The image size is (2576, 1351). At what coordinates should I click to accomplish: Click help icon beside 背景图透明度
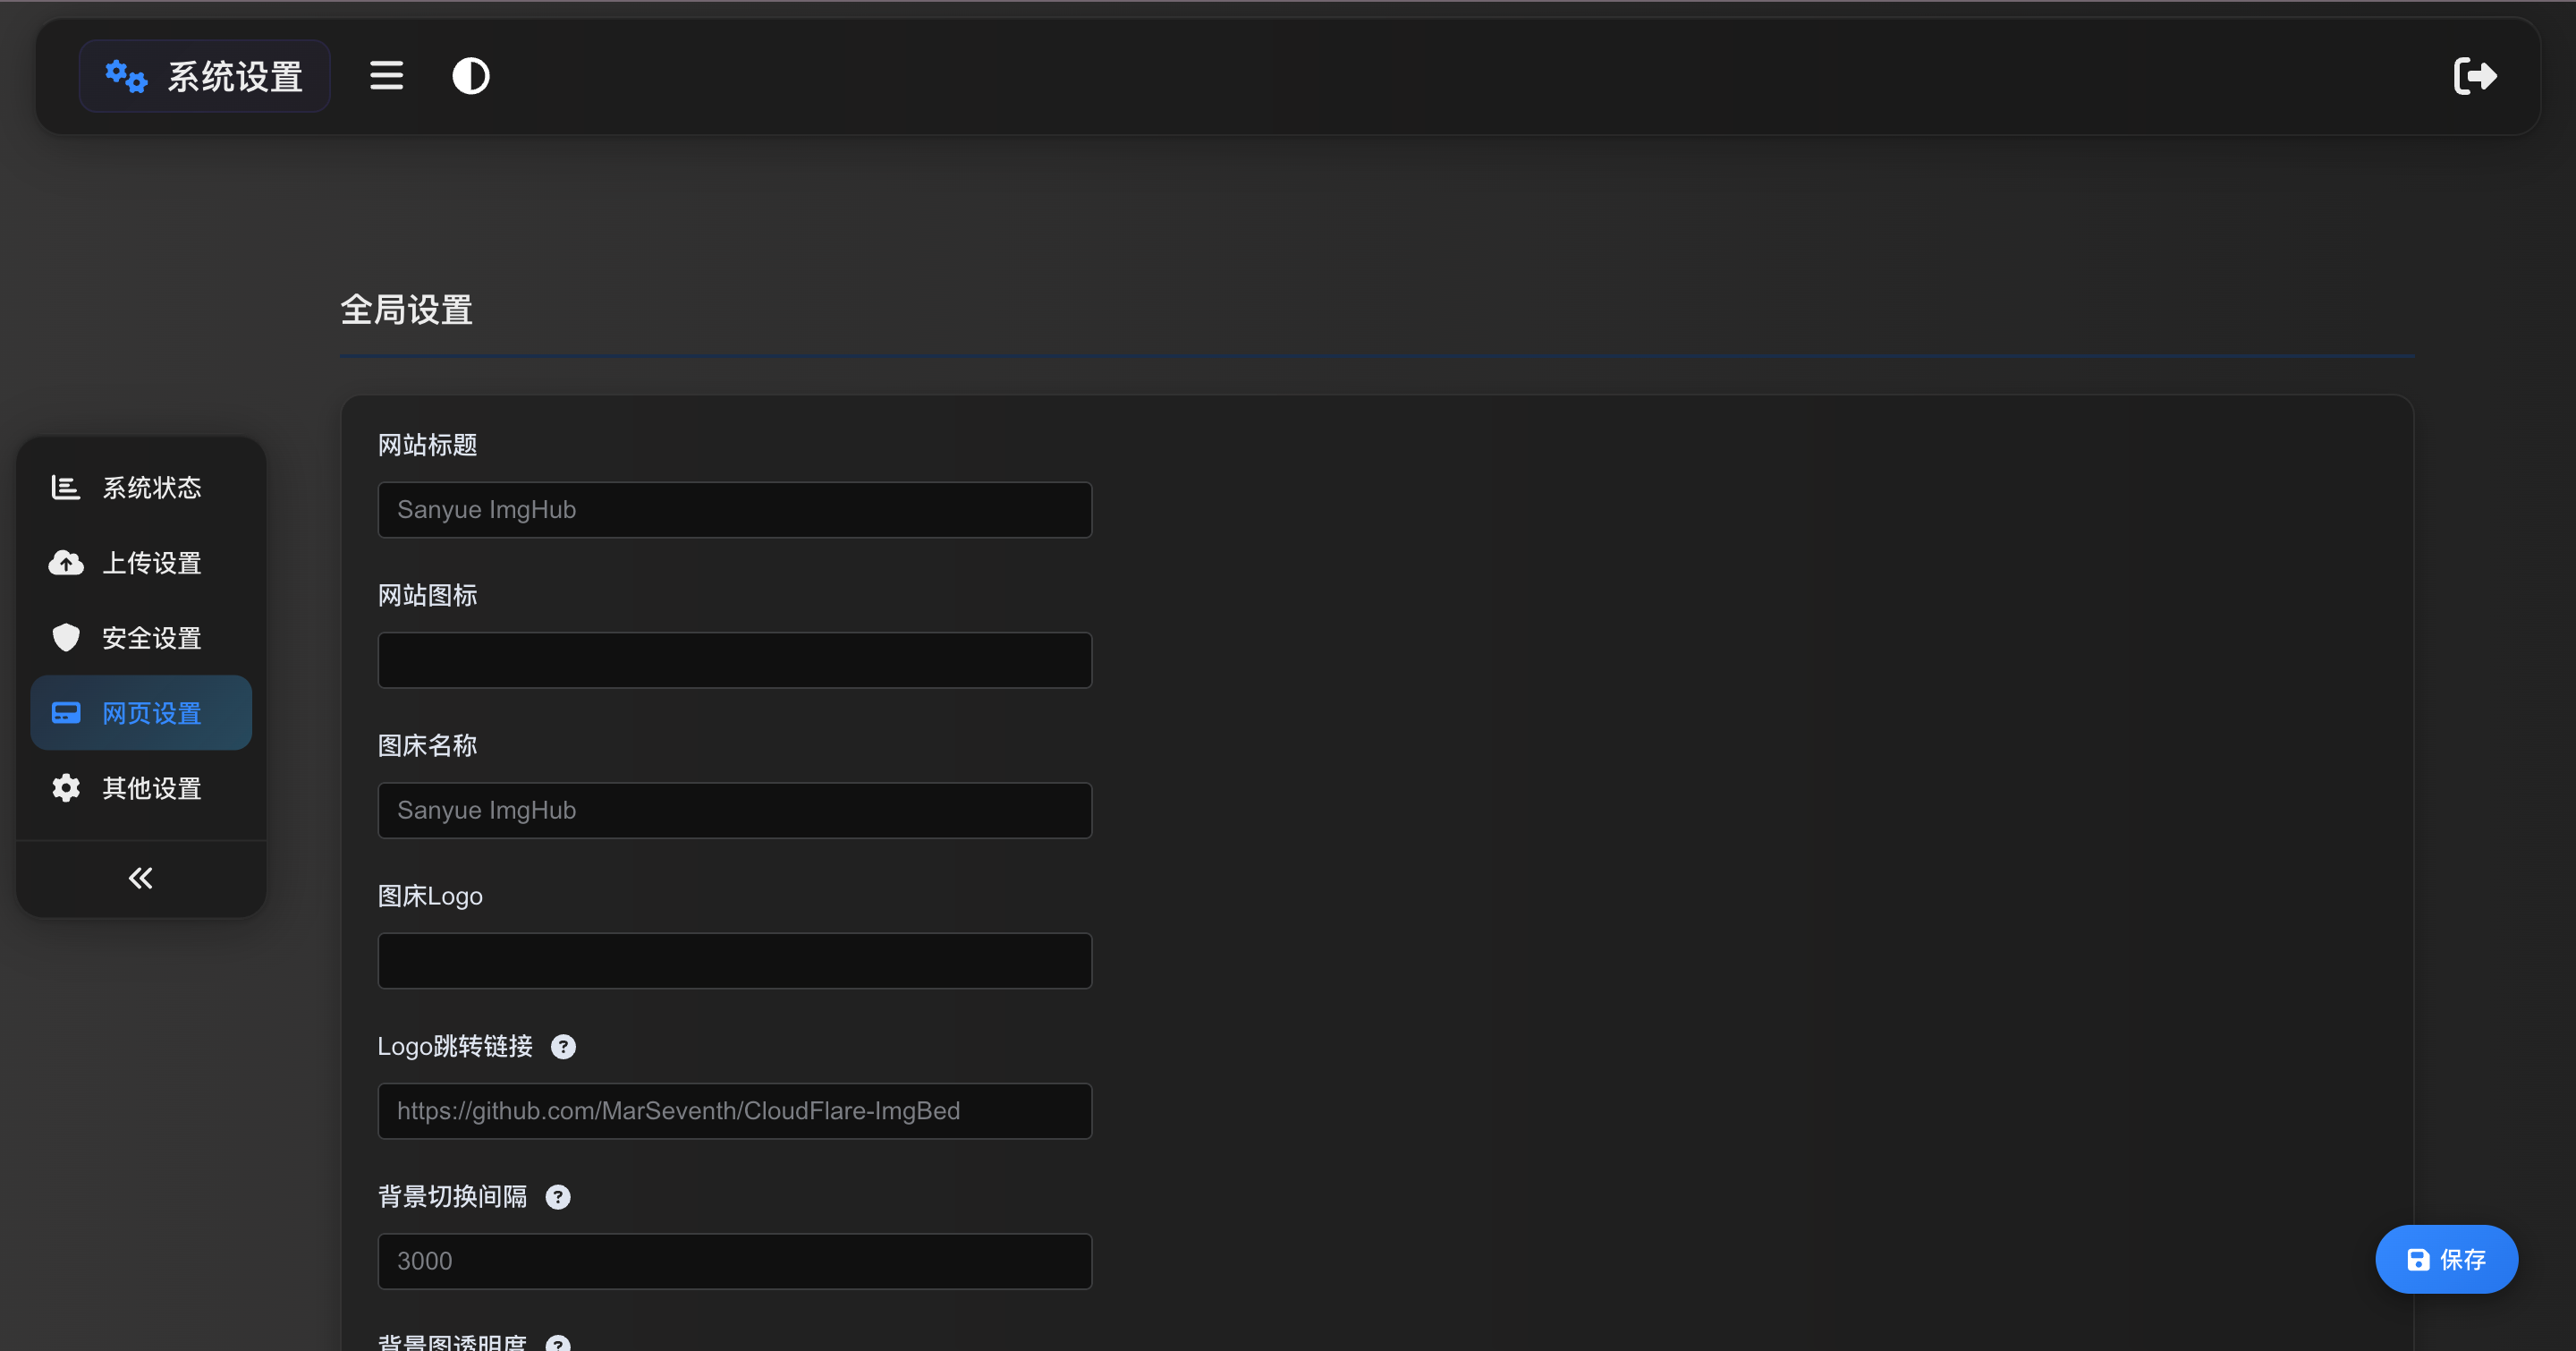coord(557,1343)
